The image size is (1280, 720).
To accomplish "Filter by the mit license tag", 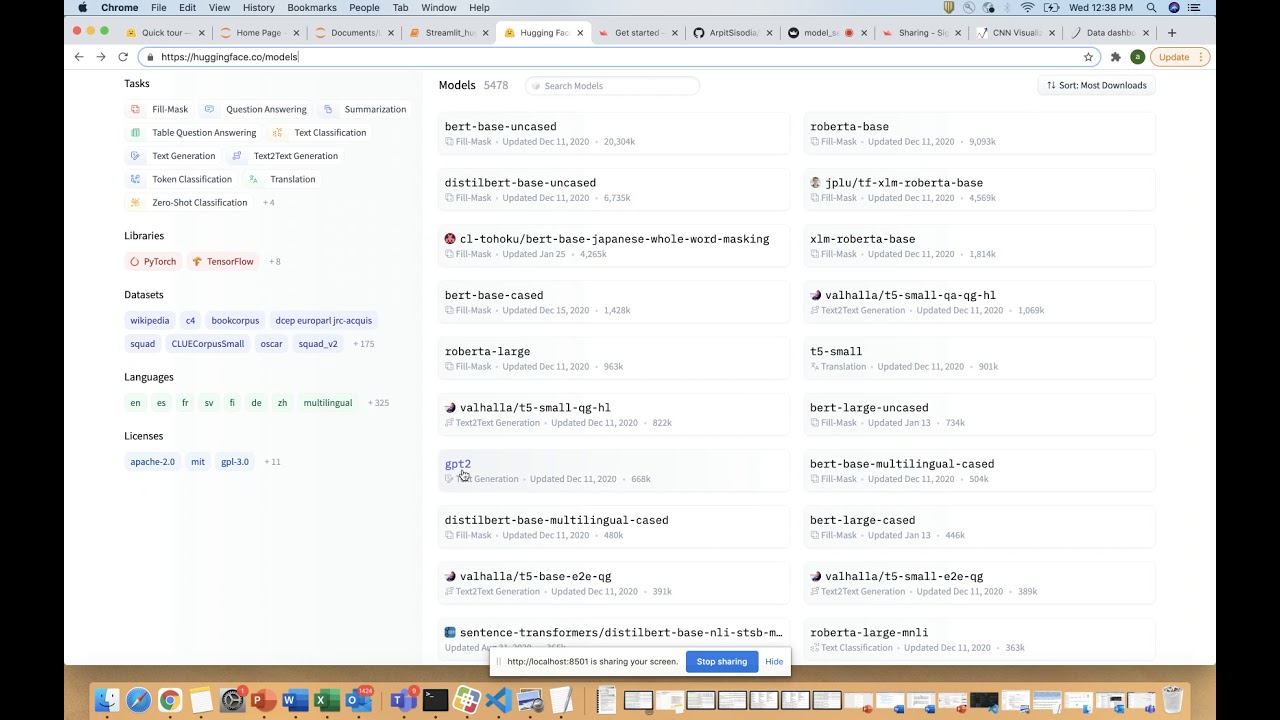I will 198,462.
